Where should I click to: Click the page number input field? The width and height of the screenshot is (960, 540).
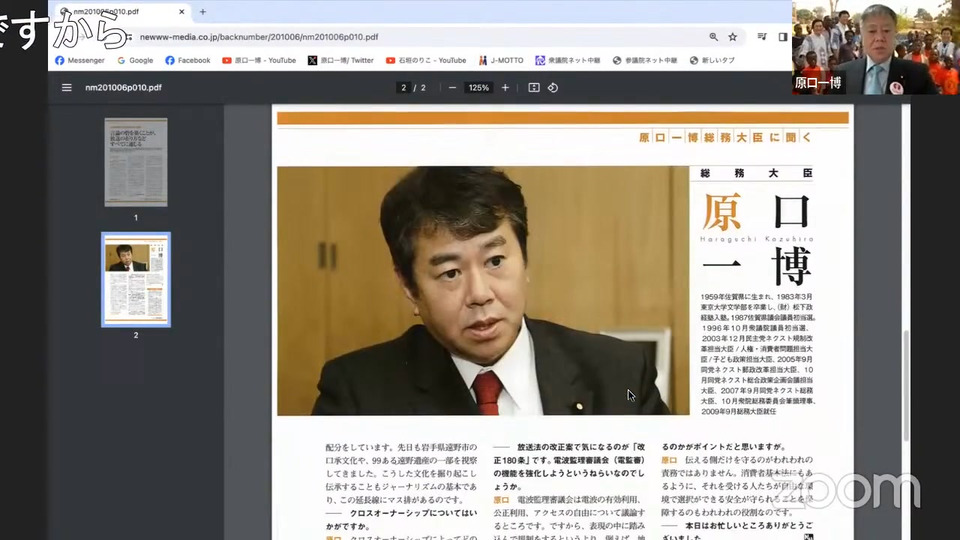coord(403,88)
